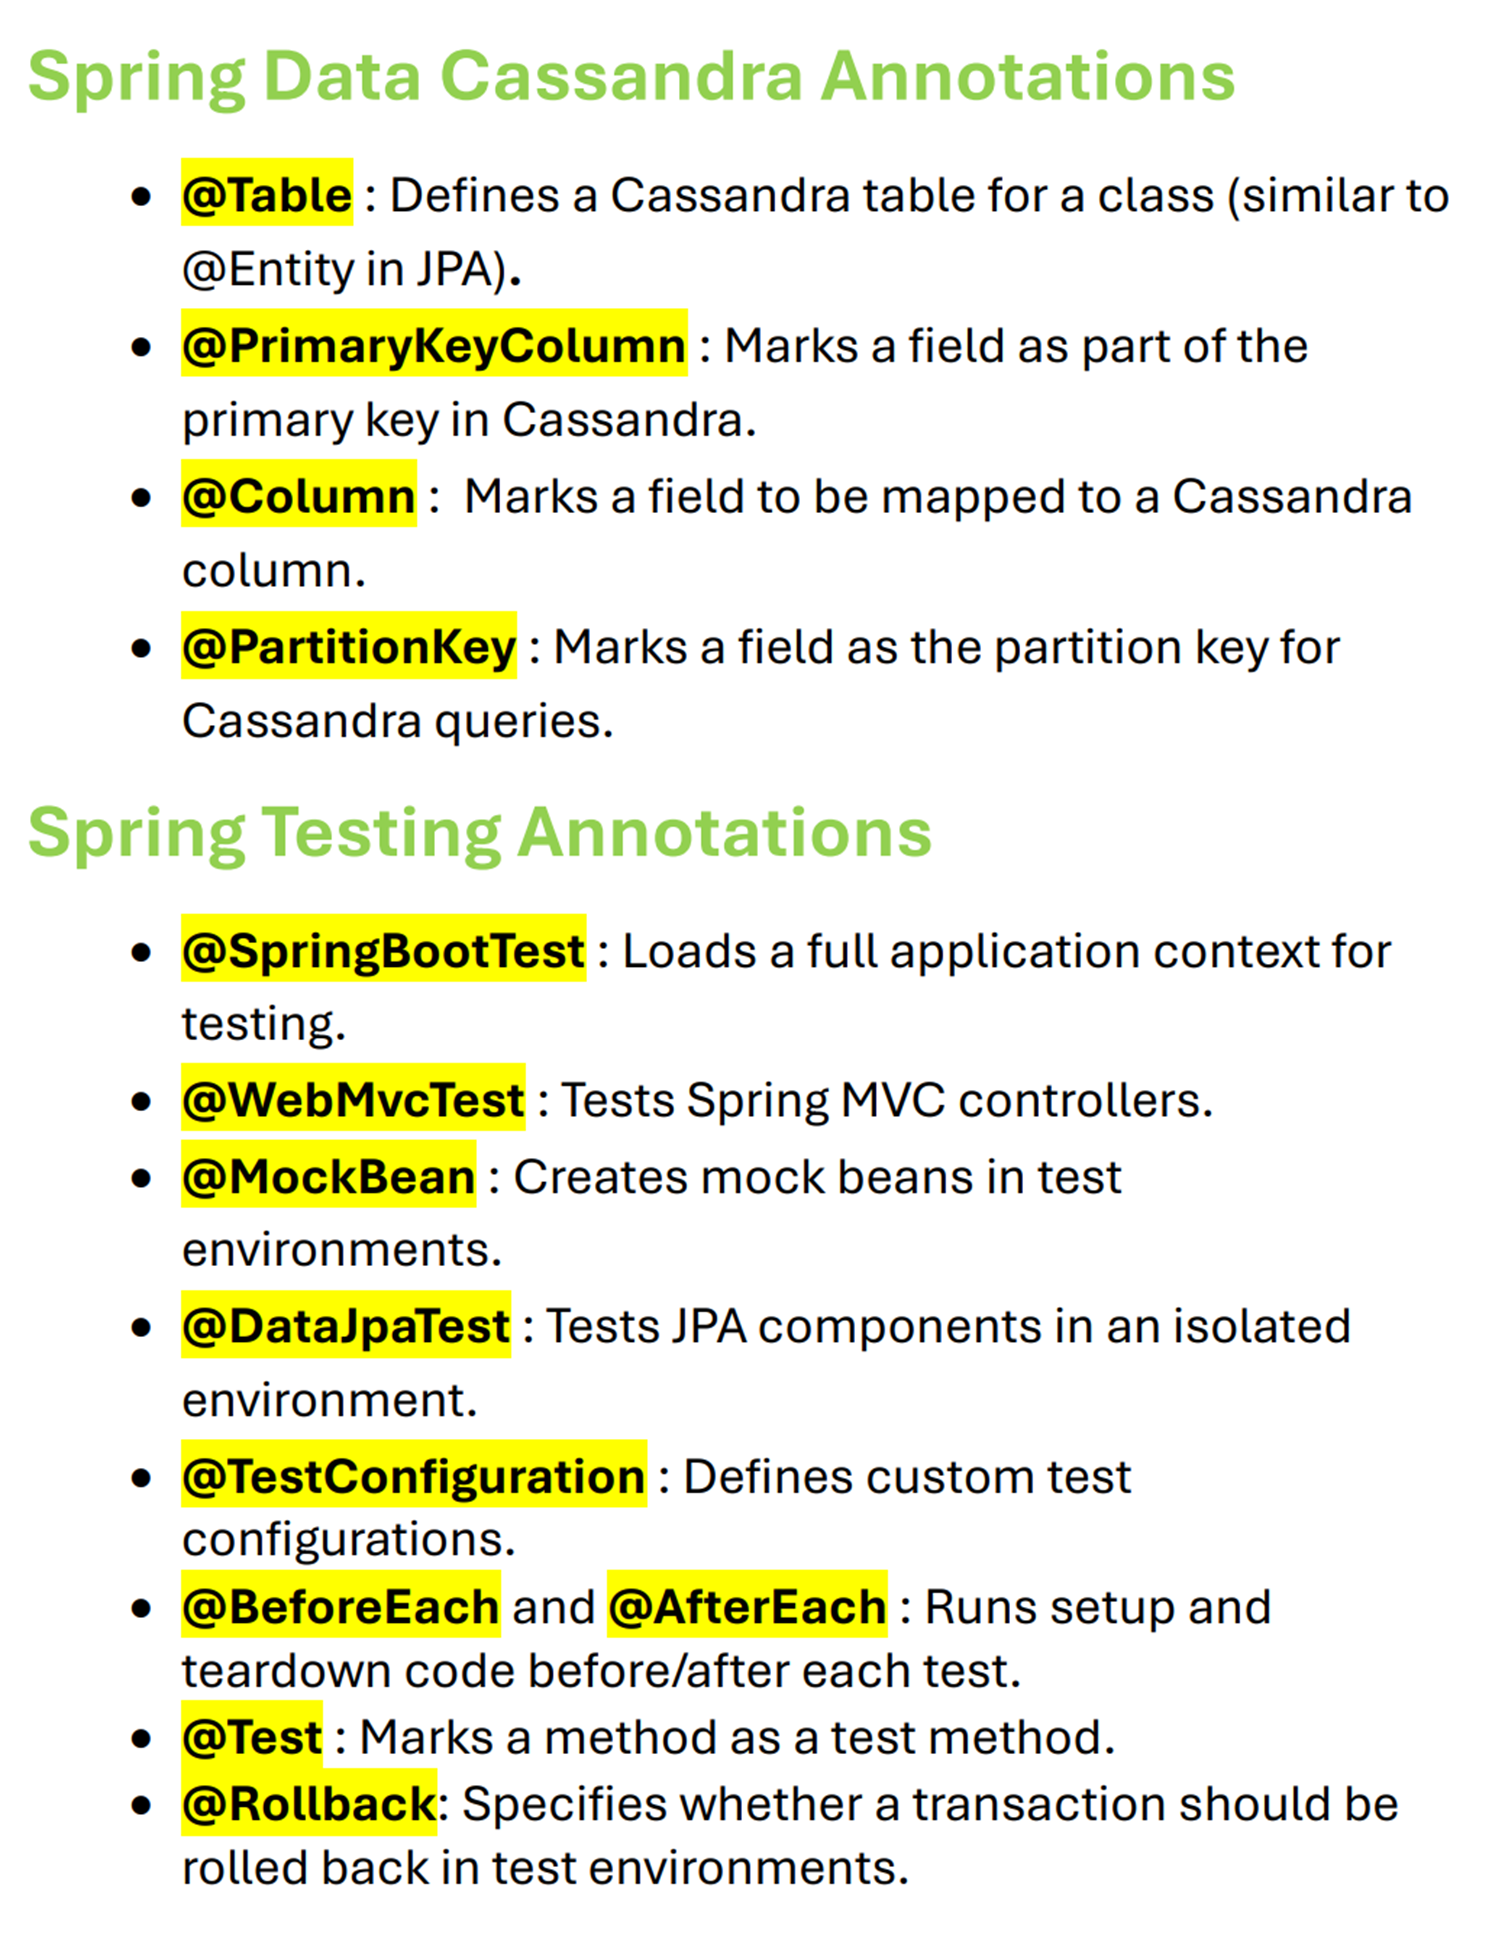1492x1939 pixels.
Task: Click the highlighted @Rollback annotation
Action: (309, 1804)
